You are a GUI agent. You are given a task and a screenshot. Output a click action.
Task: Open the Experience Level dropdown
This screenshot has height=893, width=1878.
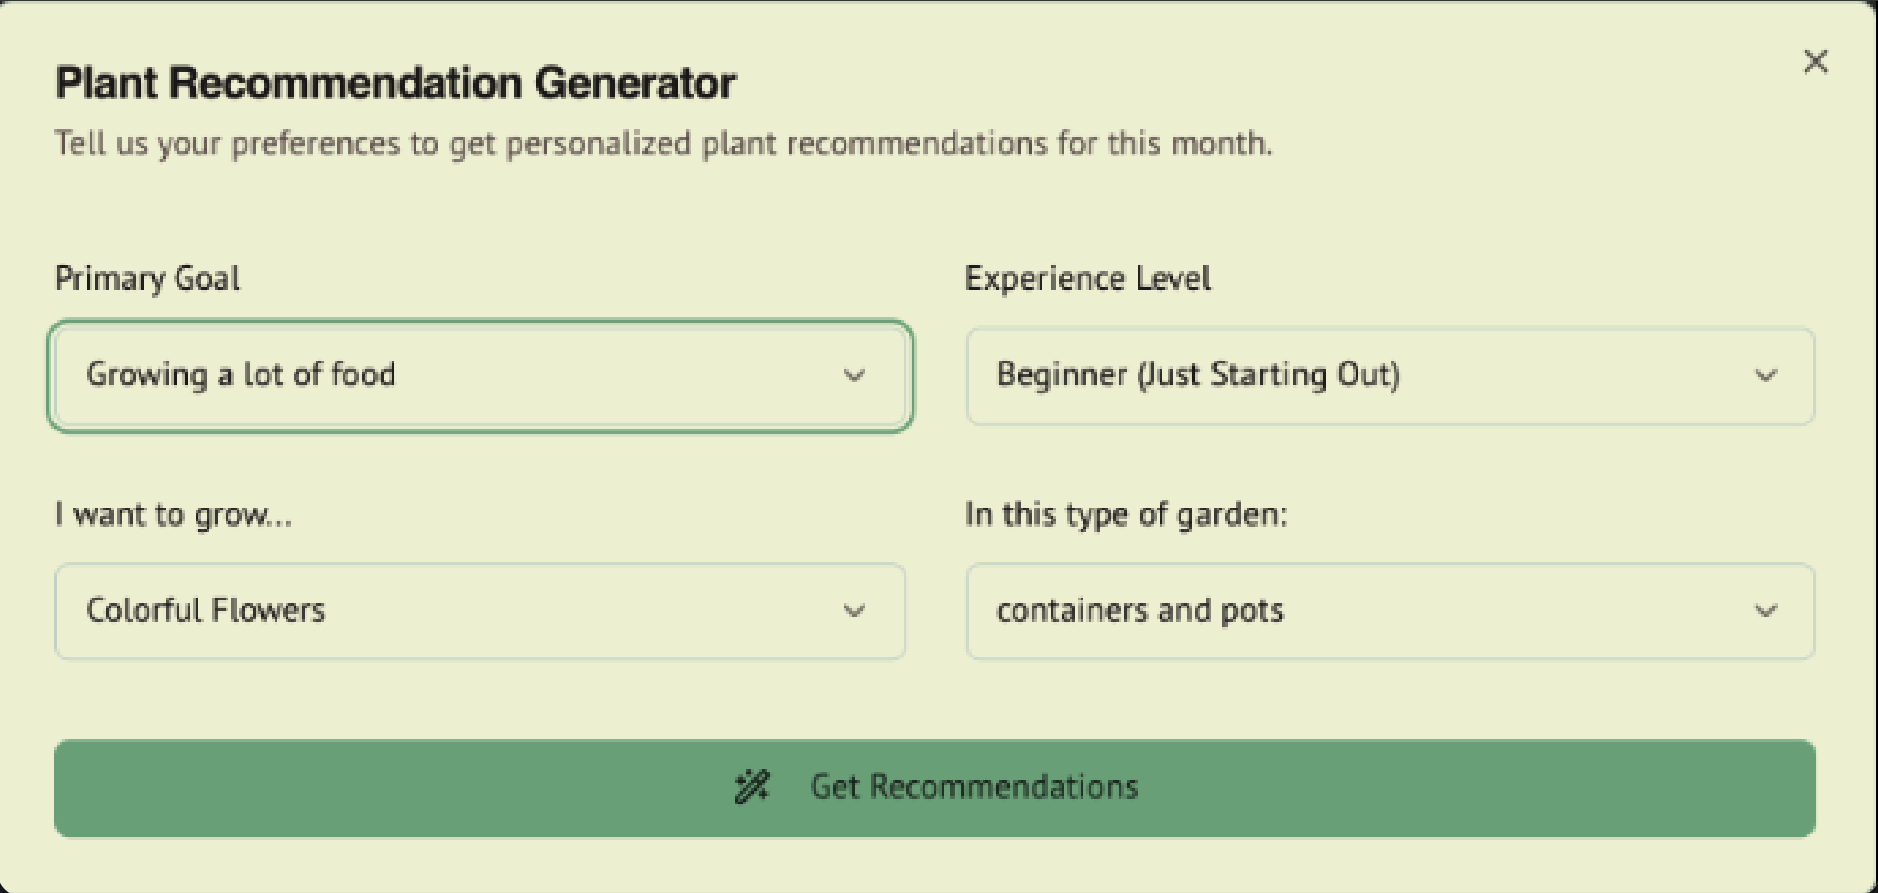[1390, 376]
